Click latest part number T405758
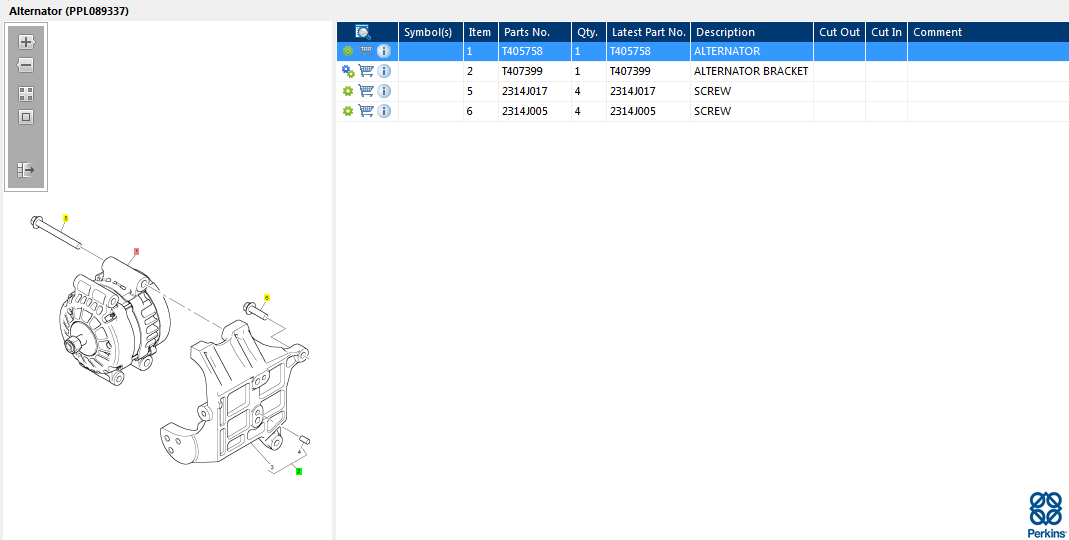 [630, 51]
